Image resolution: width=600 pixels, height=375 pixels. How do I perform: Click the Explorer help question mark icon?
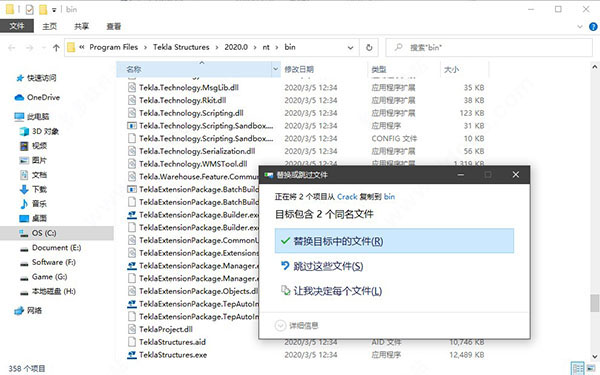(593, 26)
